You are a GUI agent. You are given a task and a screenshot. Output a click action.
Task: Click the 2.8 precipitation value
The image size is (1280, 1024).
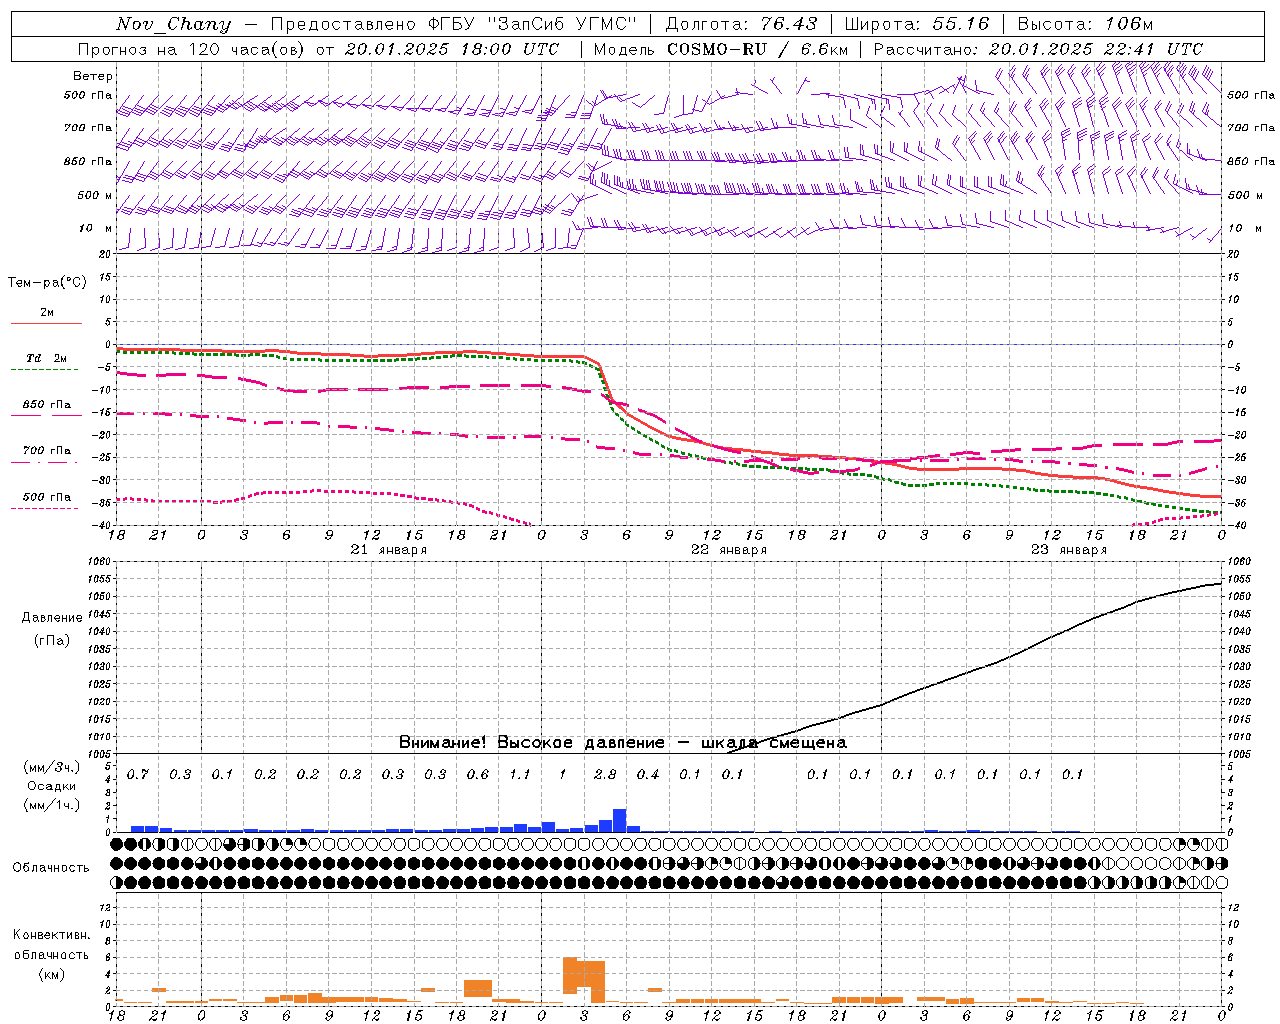click(605, 775)
